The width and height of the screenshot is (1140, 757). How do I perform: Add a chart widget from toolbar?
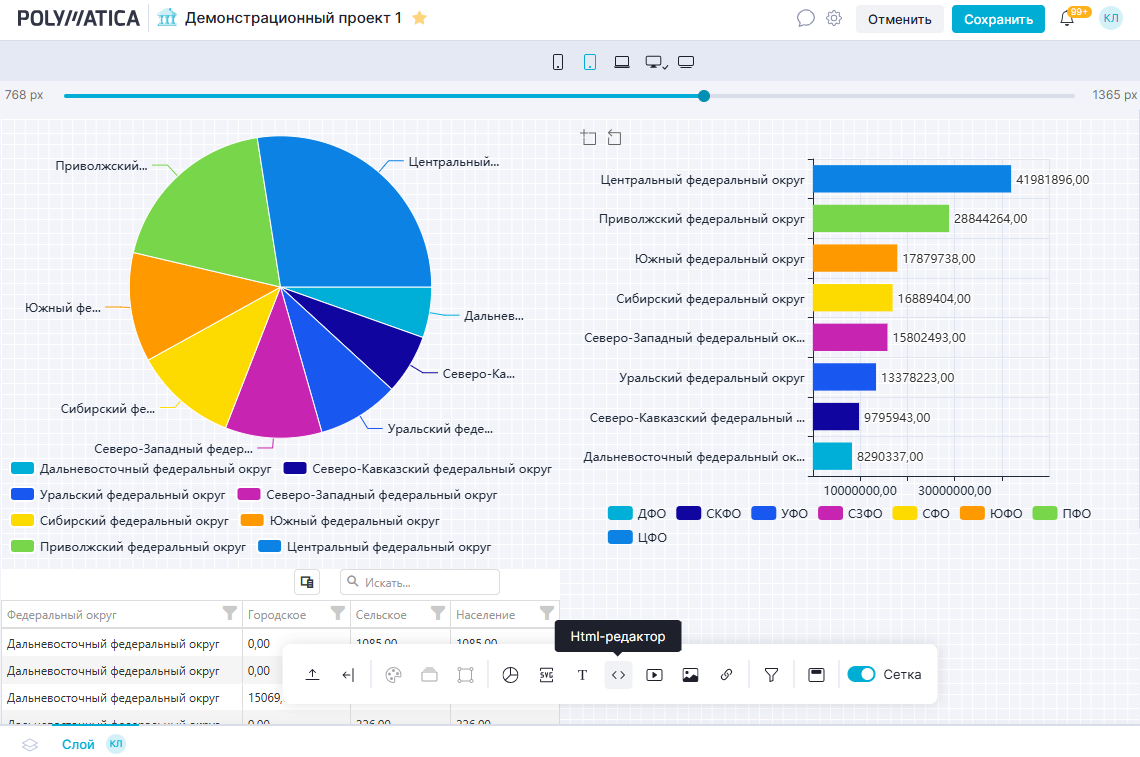[510, 675]
